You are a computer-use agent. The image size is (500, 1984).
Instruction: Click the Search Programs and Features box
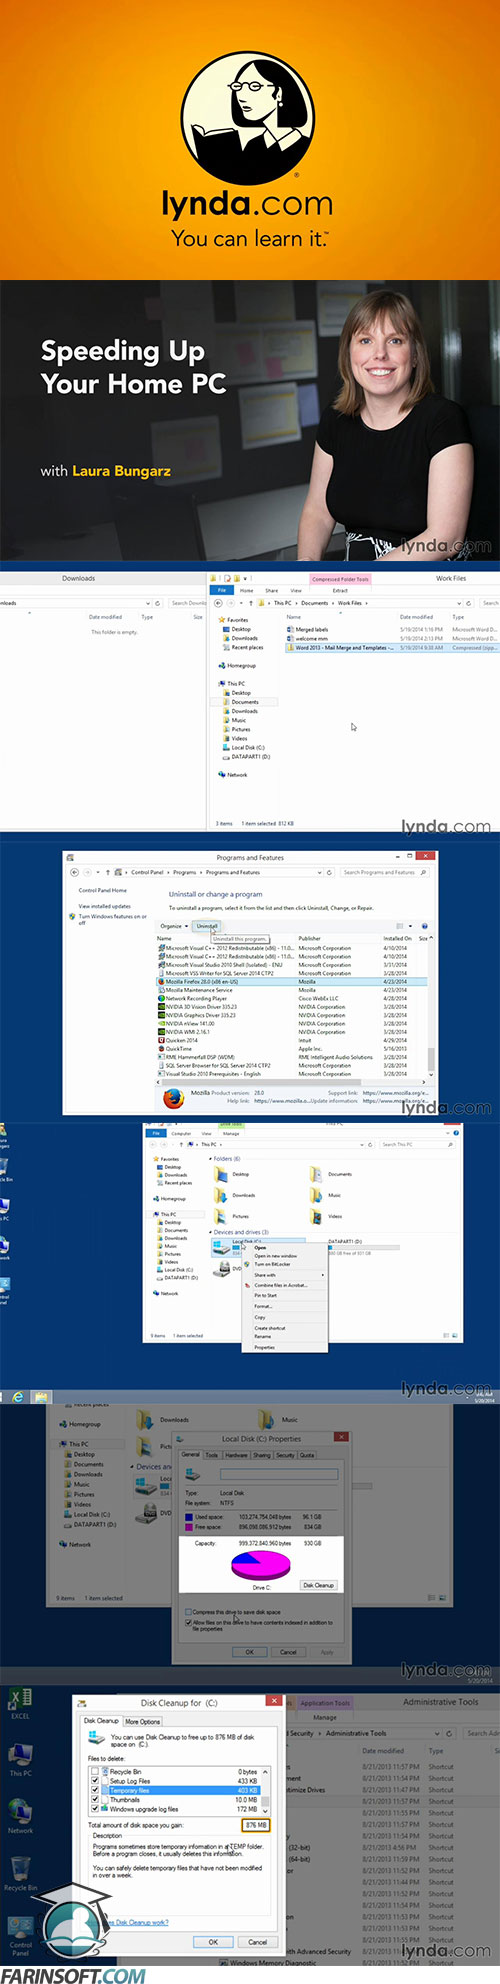coord(385,872)
